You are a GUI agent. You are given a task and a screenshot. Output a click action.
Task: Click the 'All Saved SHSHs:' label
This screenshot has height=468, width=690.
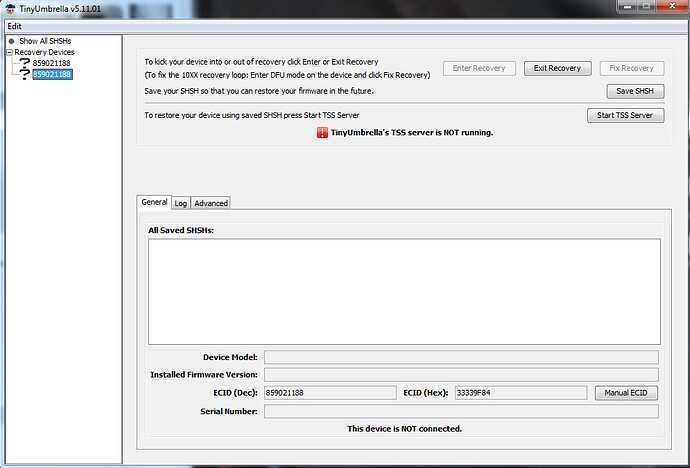pyautogui.click(x=181, y=230)
